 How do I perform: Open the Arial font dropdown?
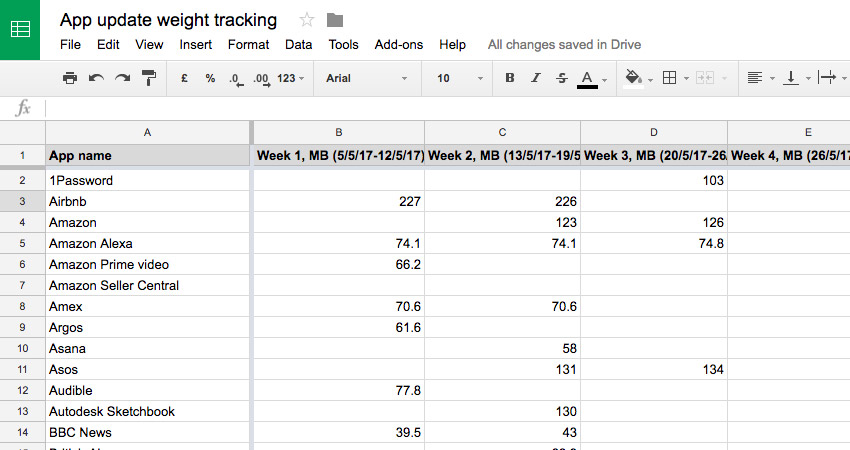tap(366, 78)
